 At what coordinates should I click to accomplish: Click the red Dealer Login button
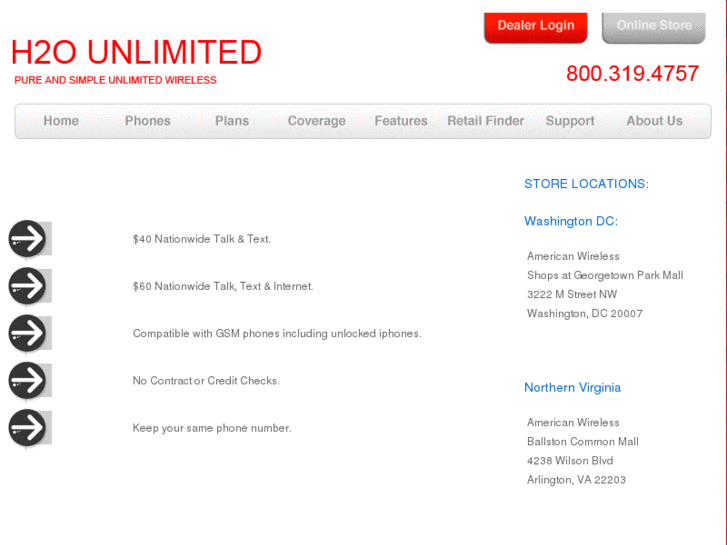click(x=536, y=27)
